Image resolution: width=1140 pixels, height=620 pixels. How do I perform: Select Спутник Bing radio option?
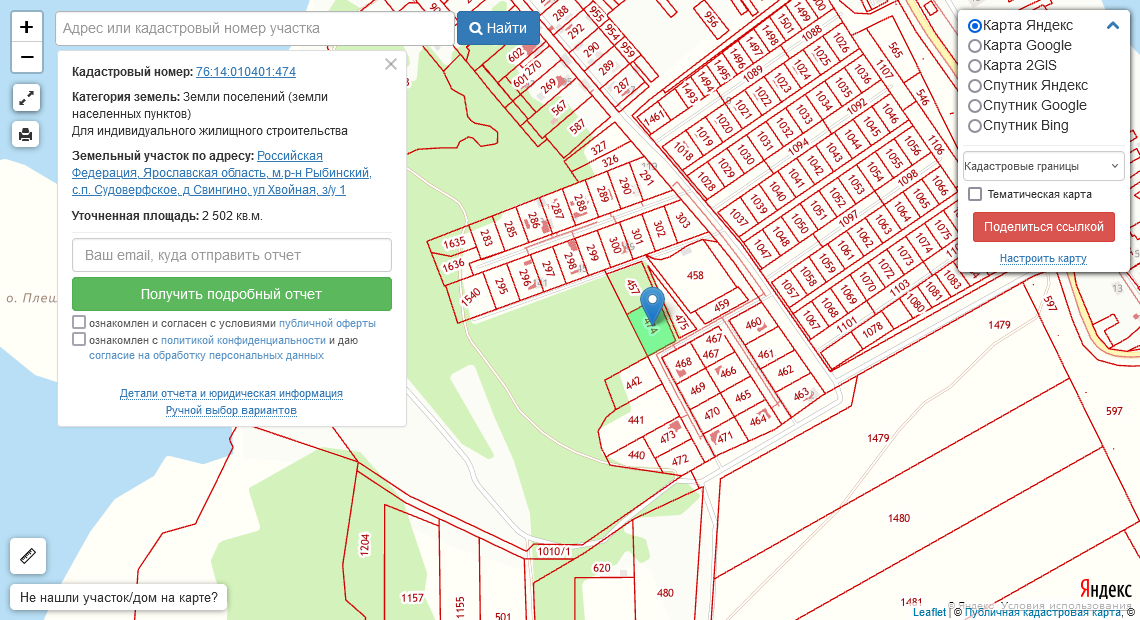(975, 126)
